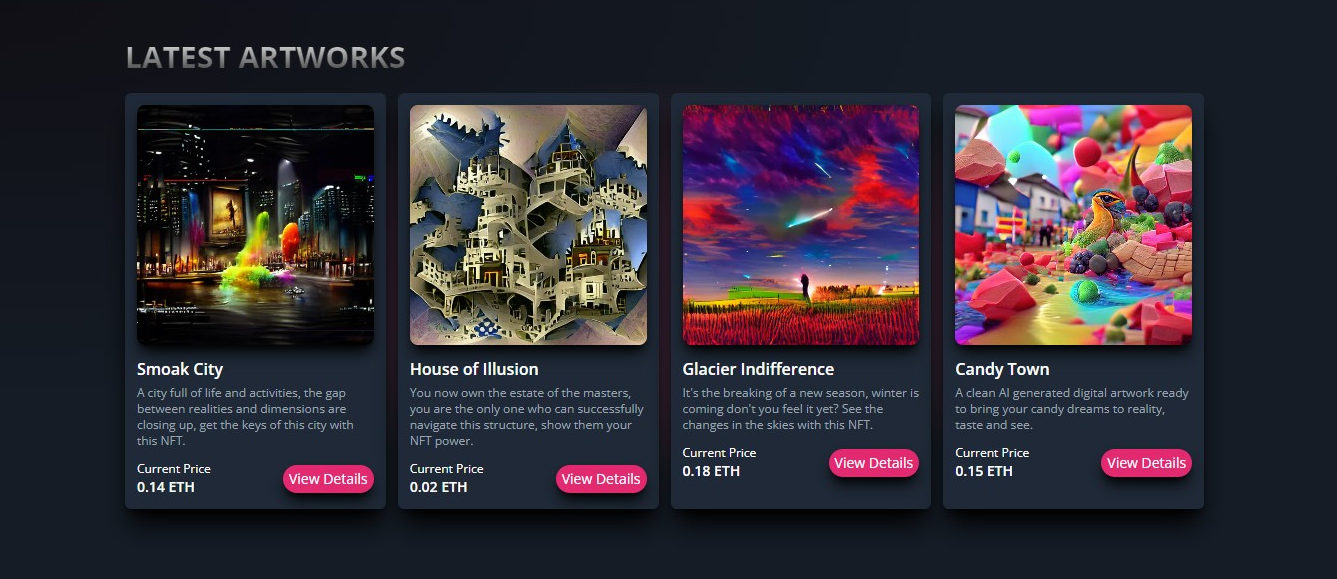This screenshot has width=1337, height=579.
Task: Click the Glacier Indifference description text
Action: (801, 409)
